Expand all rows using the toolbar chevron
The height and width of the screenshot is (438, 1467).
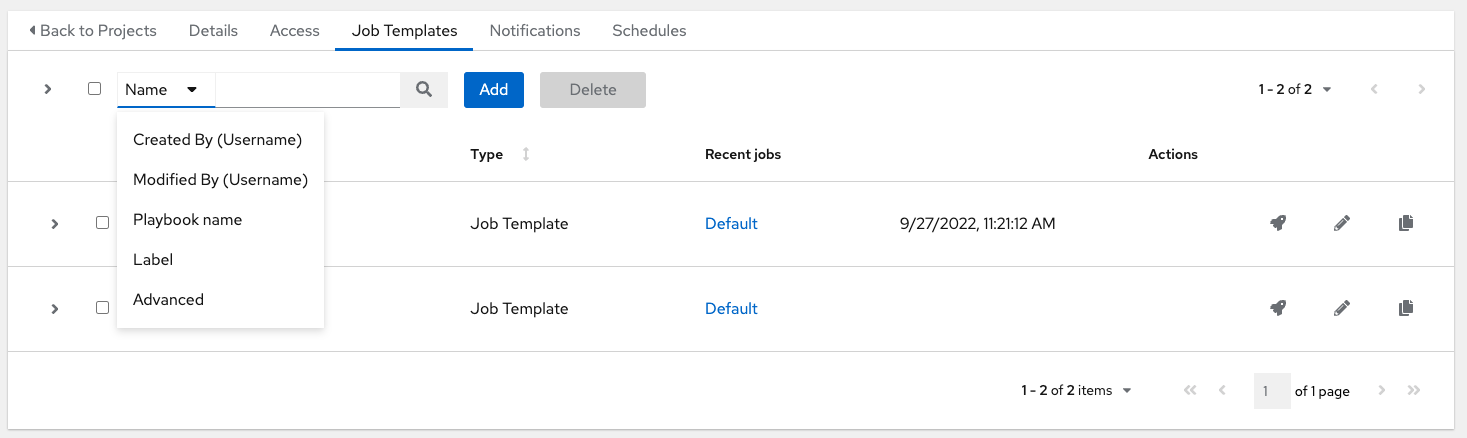[x=47, y=89]
